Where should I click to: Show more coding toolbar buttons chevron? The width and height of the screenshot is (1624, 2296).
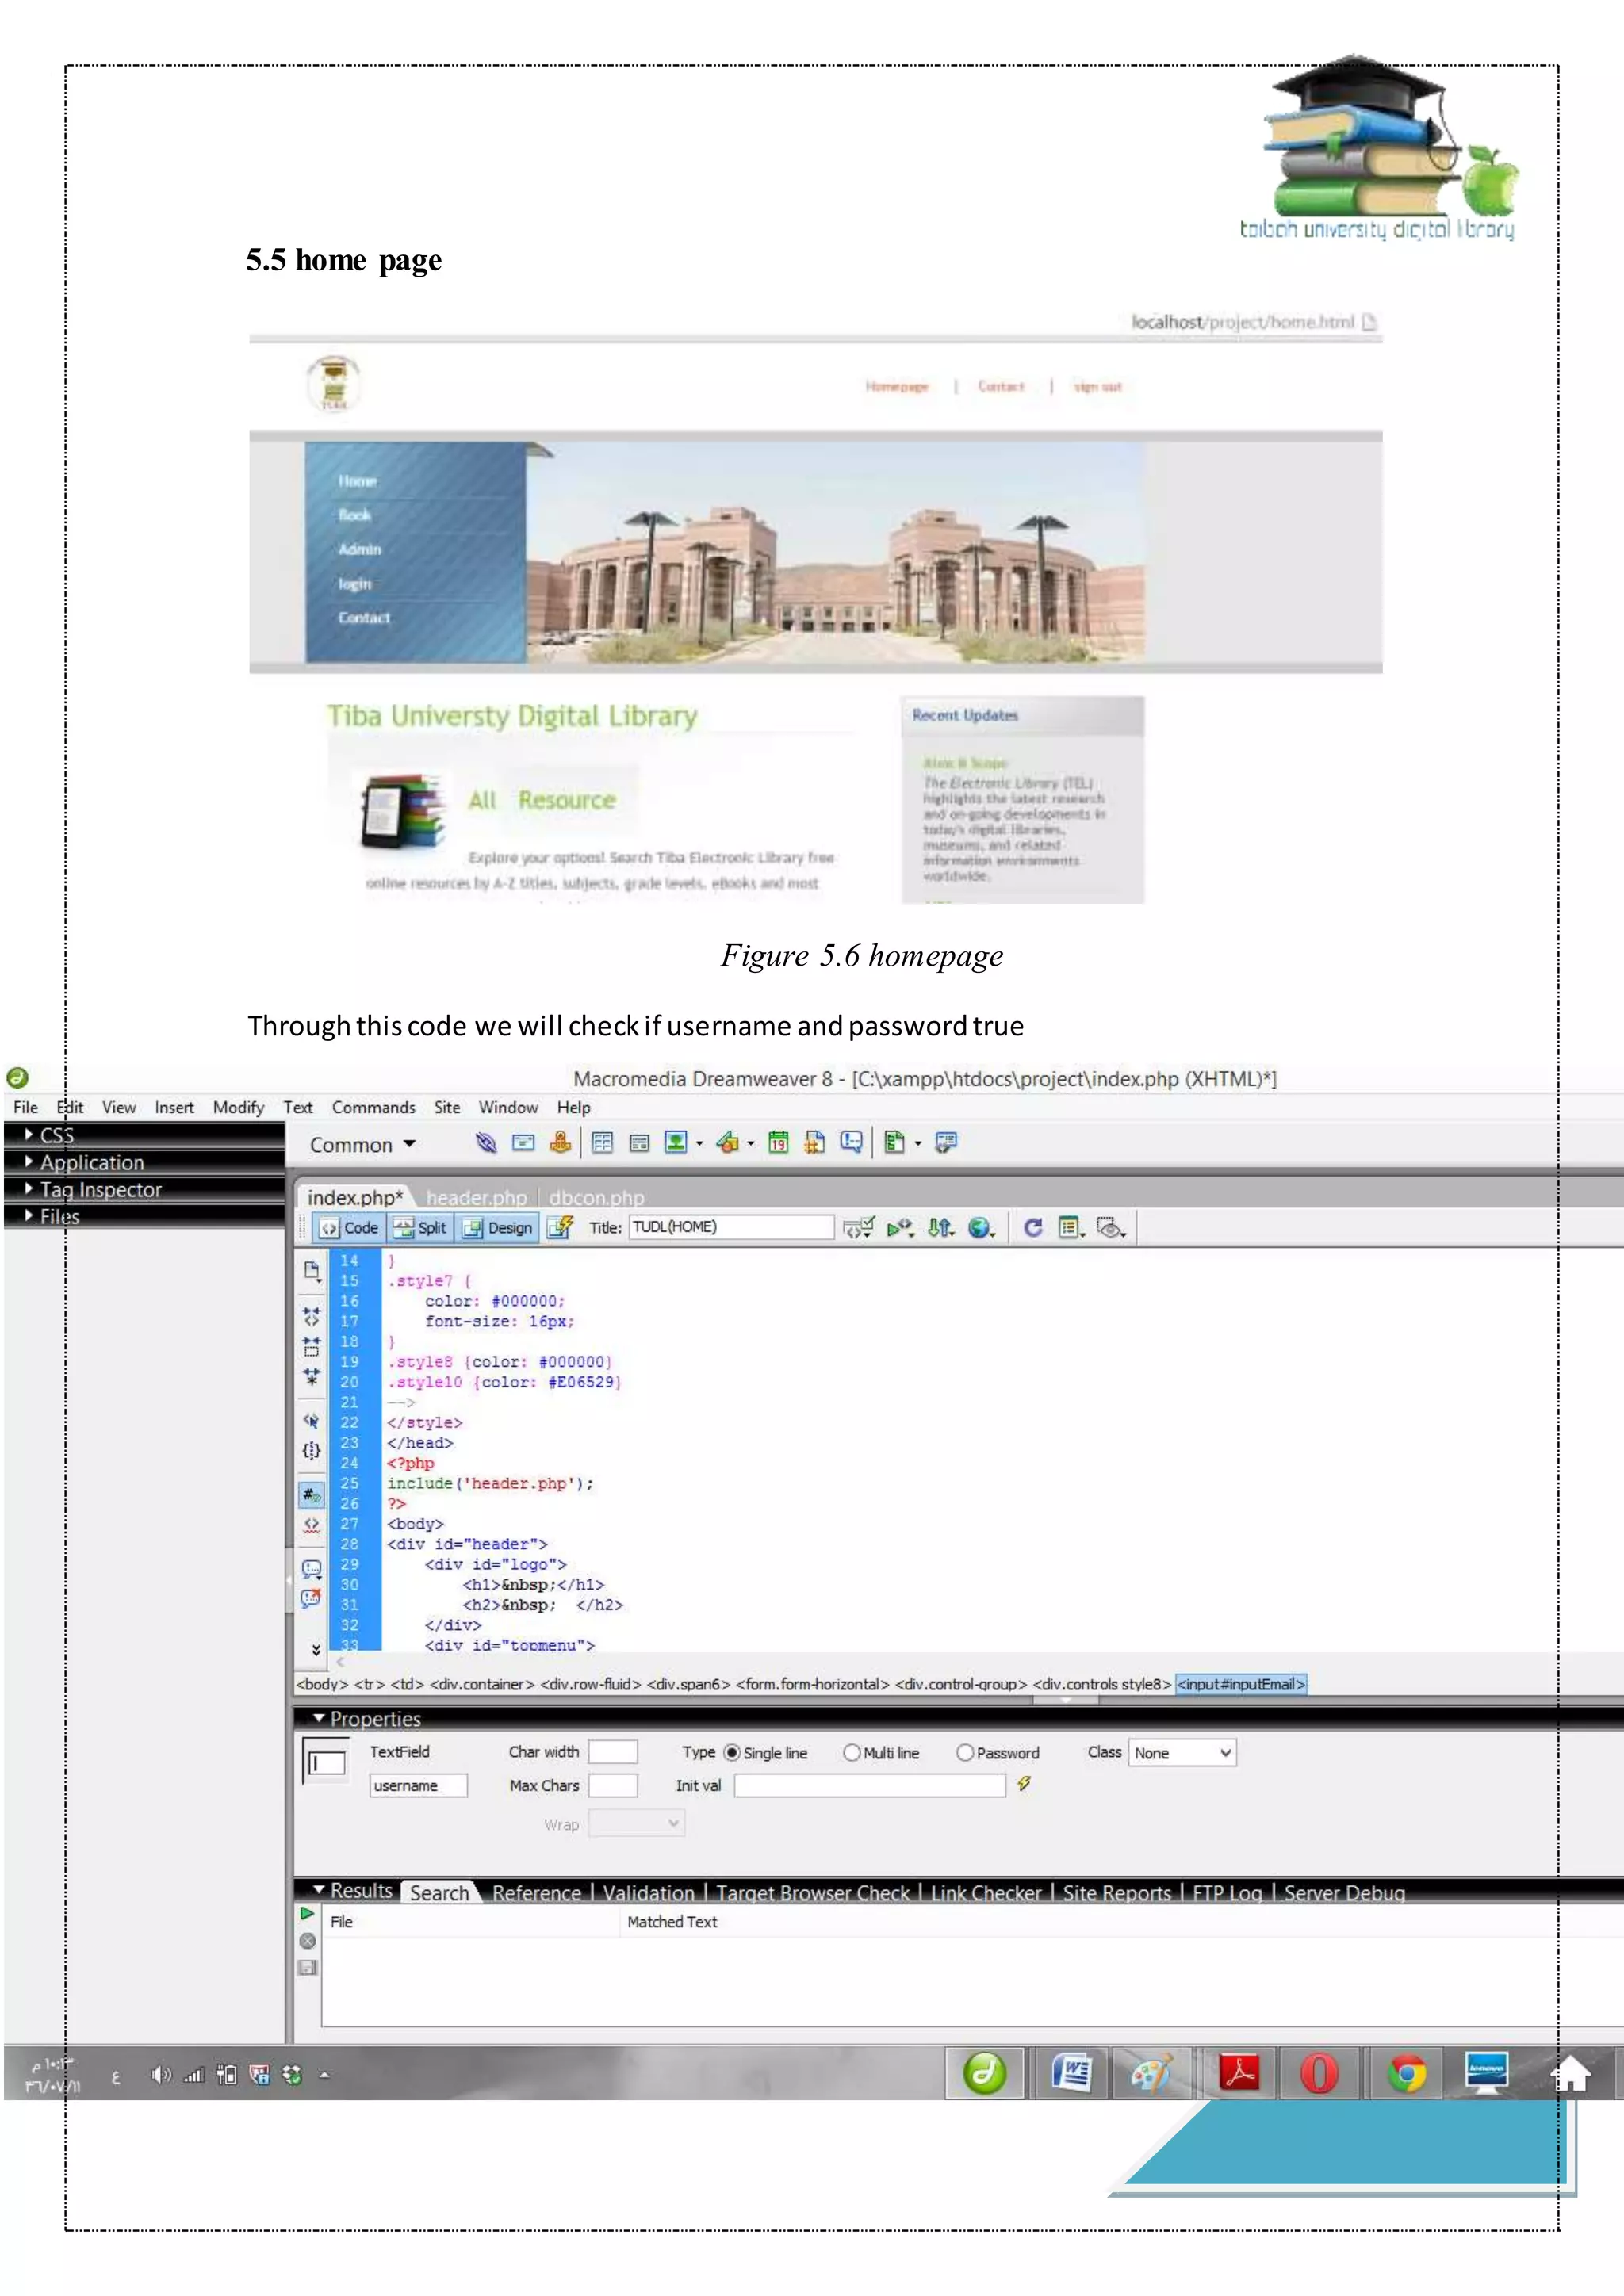pyautogui.click(x=316, y=1650)
